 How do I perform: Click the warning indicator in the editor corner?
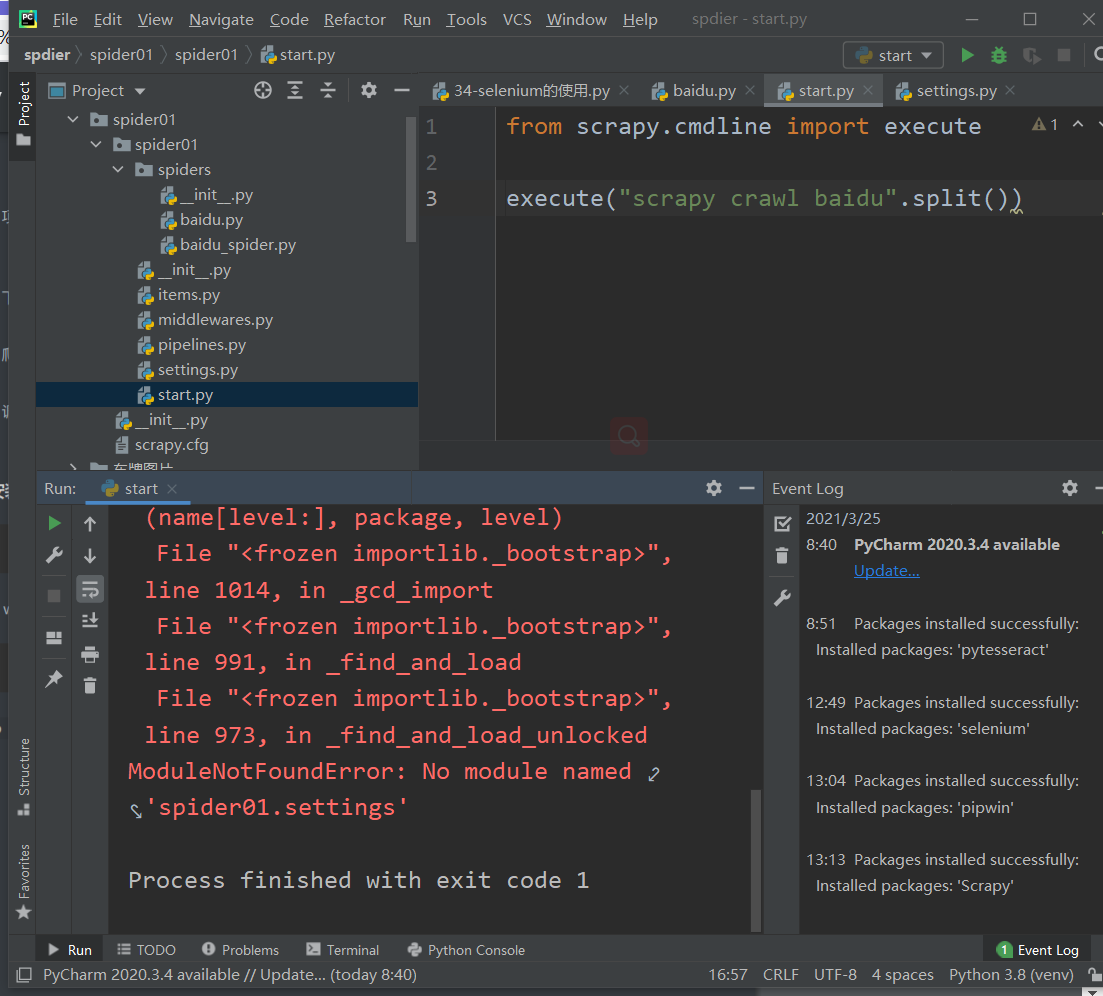(x=1045, y=124)
